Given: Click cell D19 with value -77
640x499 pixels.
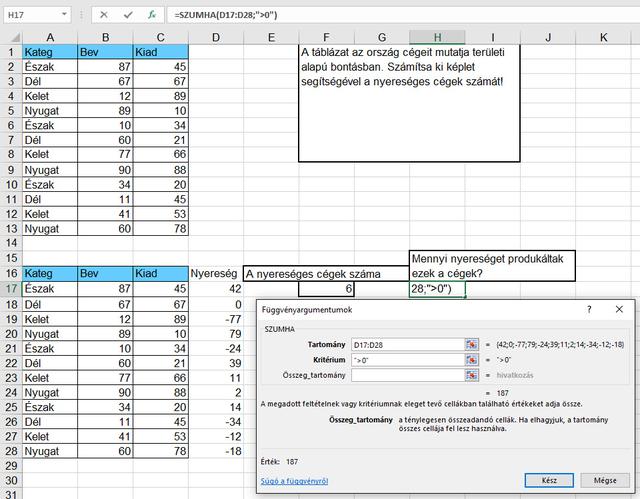Looking at the screenshot, I should pyautogui.click(x=216, y=319).
